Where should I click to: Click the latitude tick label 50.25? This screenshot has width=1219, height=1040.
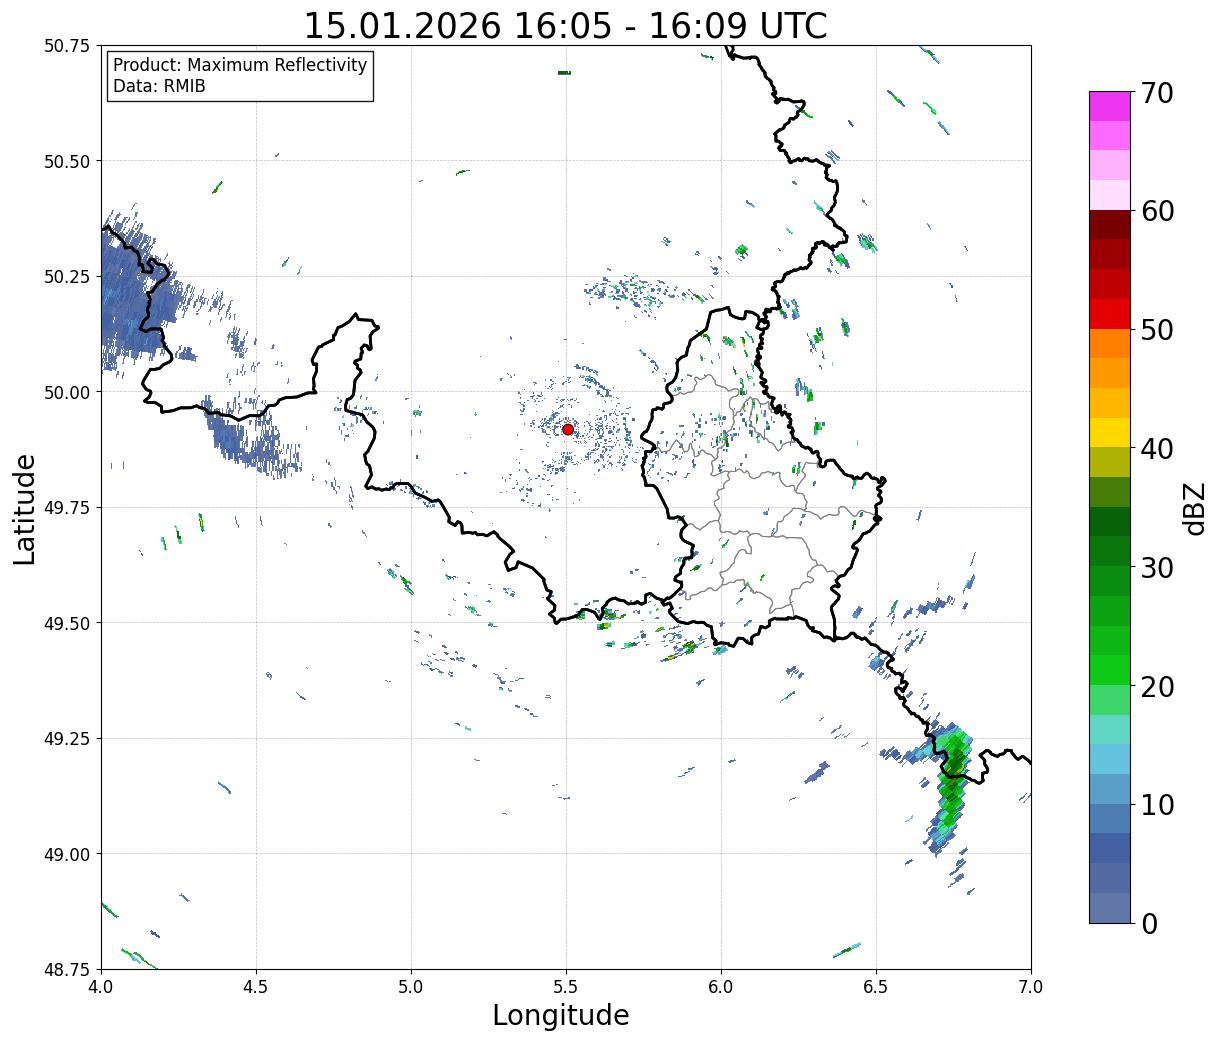pos(67,277)
